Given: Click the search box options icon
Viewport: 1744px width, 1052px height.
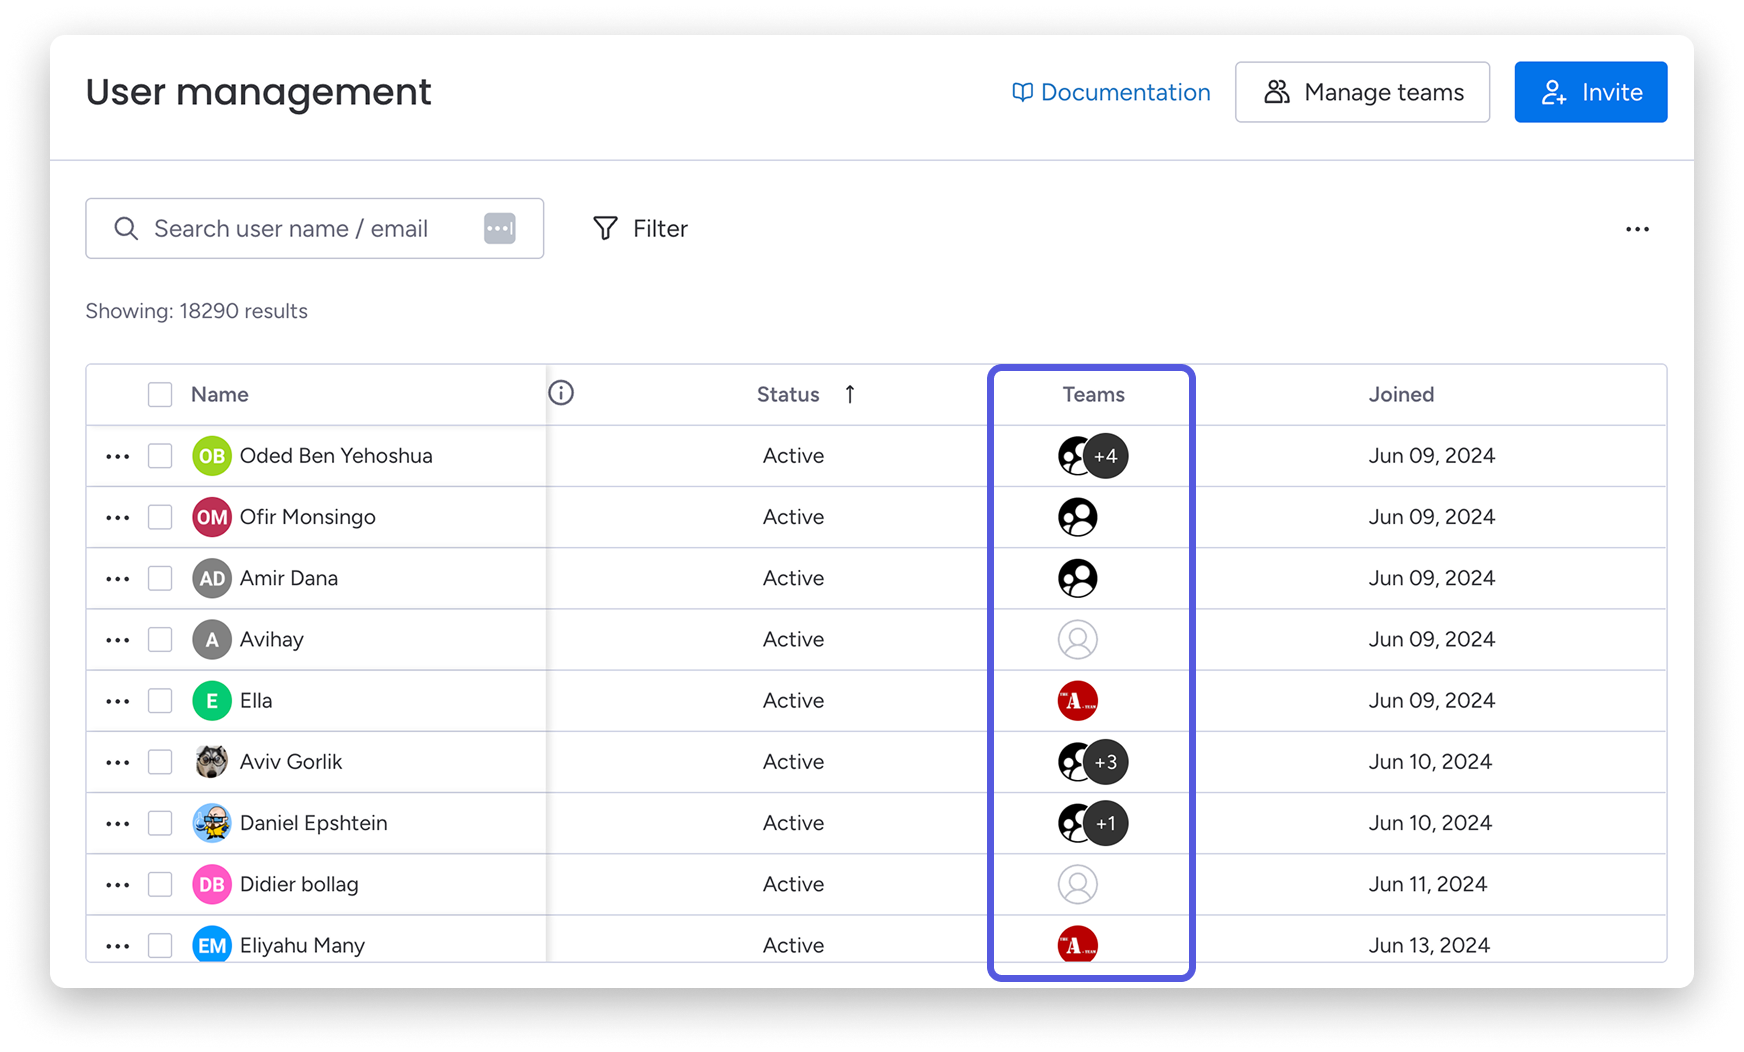Looking at the screenshot, I should 500,229.
